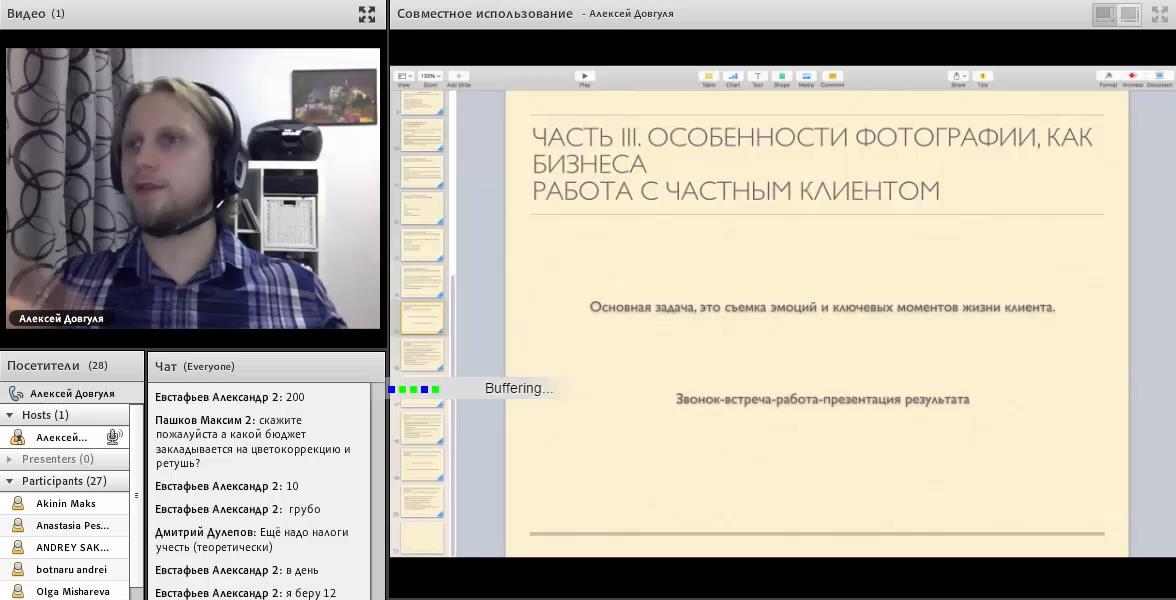The width and height of the screenshot is (1176, 600).
Task: Open the Document inspector icon
Action: click(1159, 76)
